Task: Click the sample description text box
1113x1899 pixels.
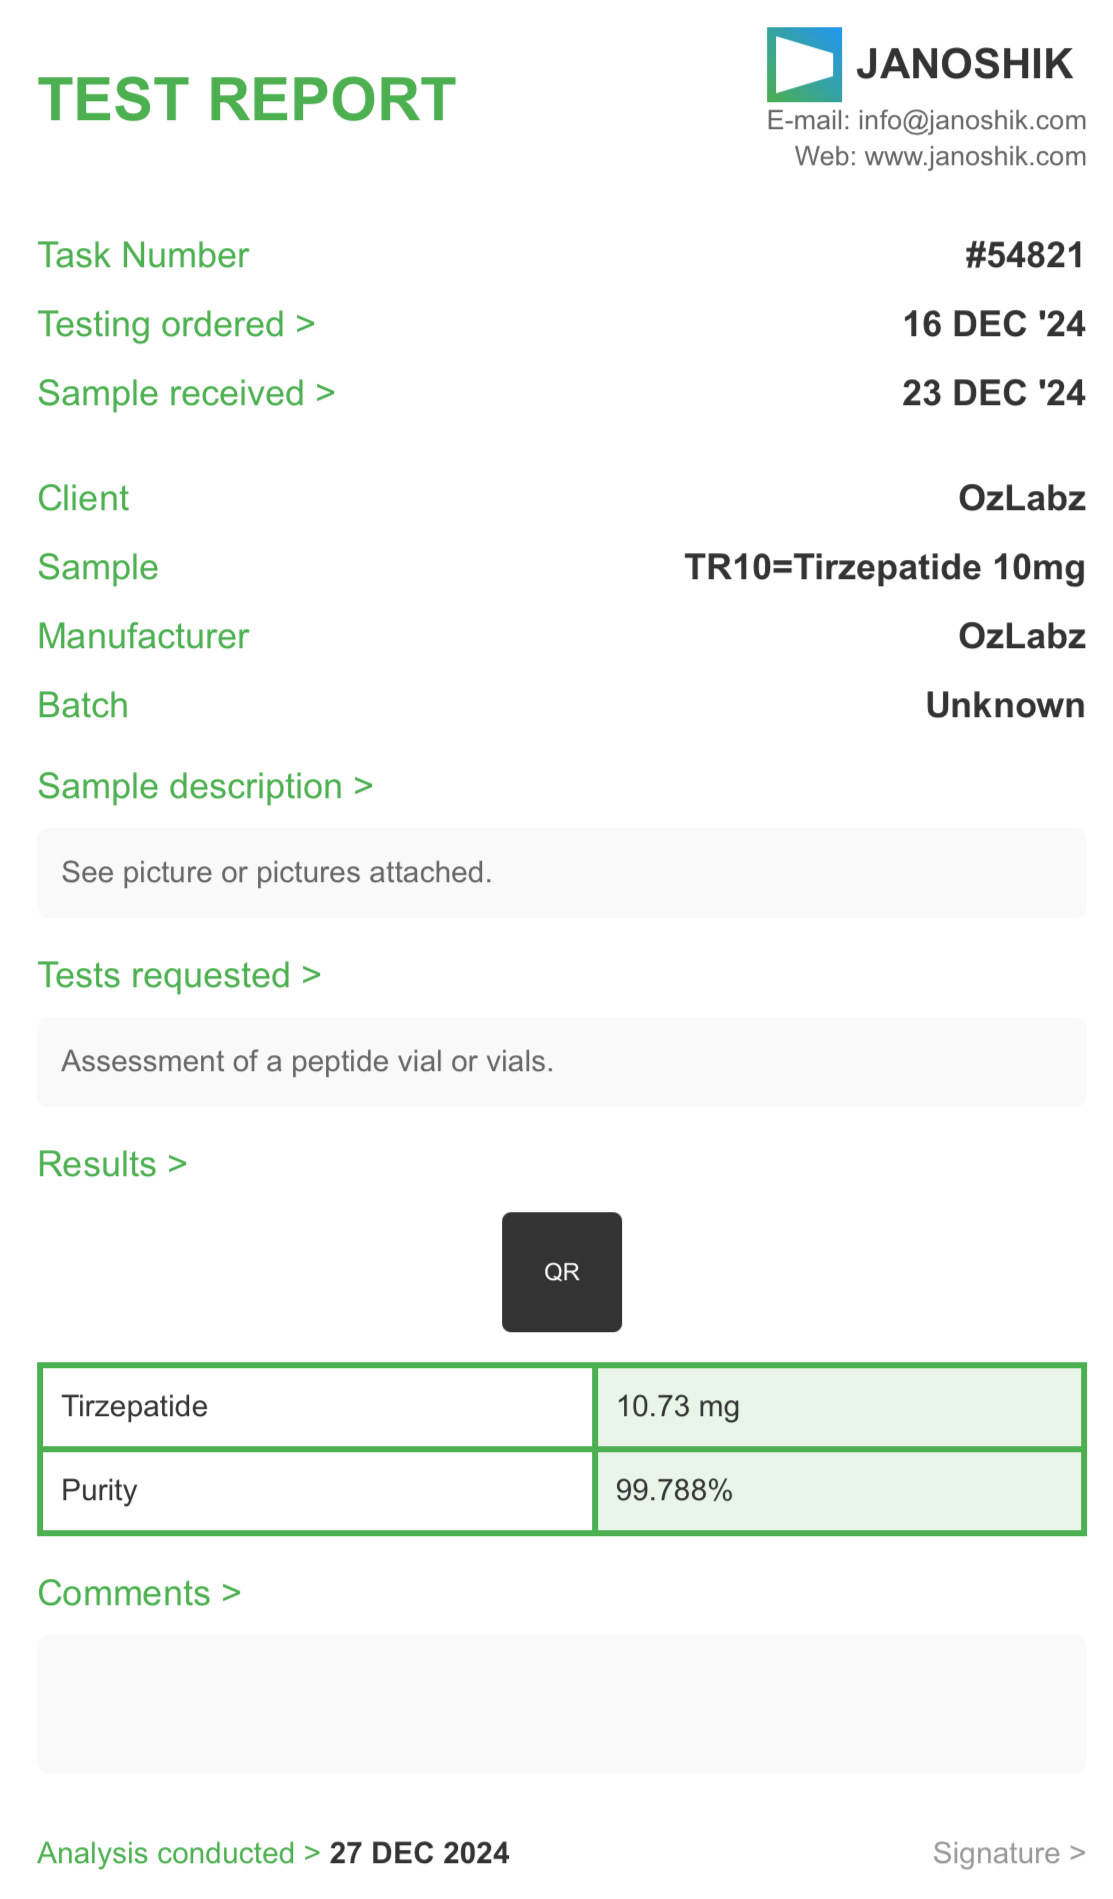Action: [561, 873]
